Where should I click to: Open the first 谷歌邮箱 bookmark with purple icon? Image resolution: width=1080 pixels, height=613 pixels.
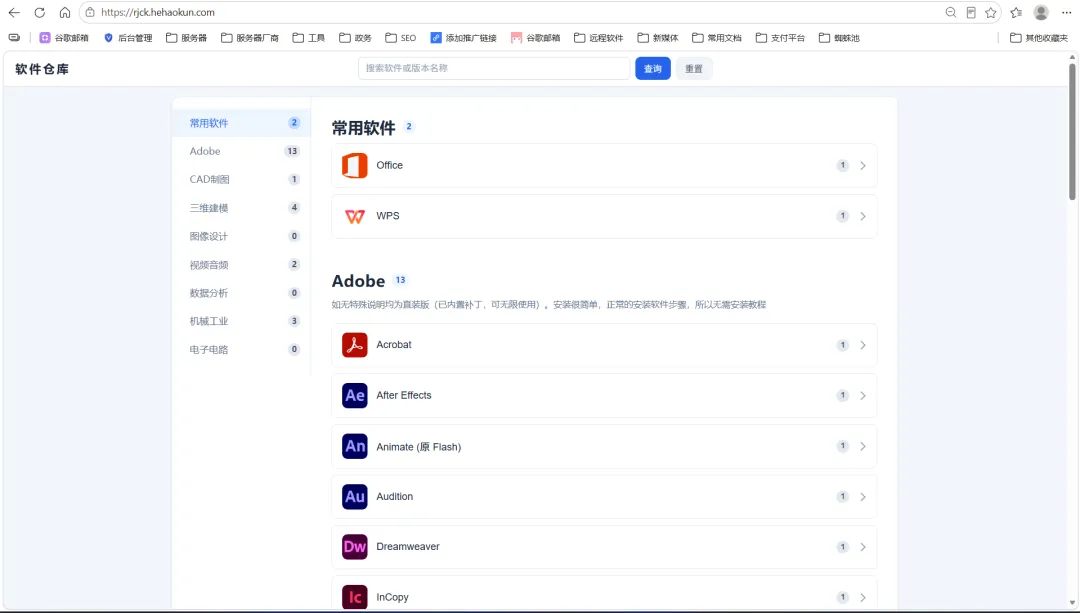pyautogui.click(x=64, y=38)
